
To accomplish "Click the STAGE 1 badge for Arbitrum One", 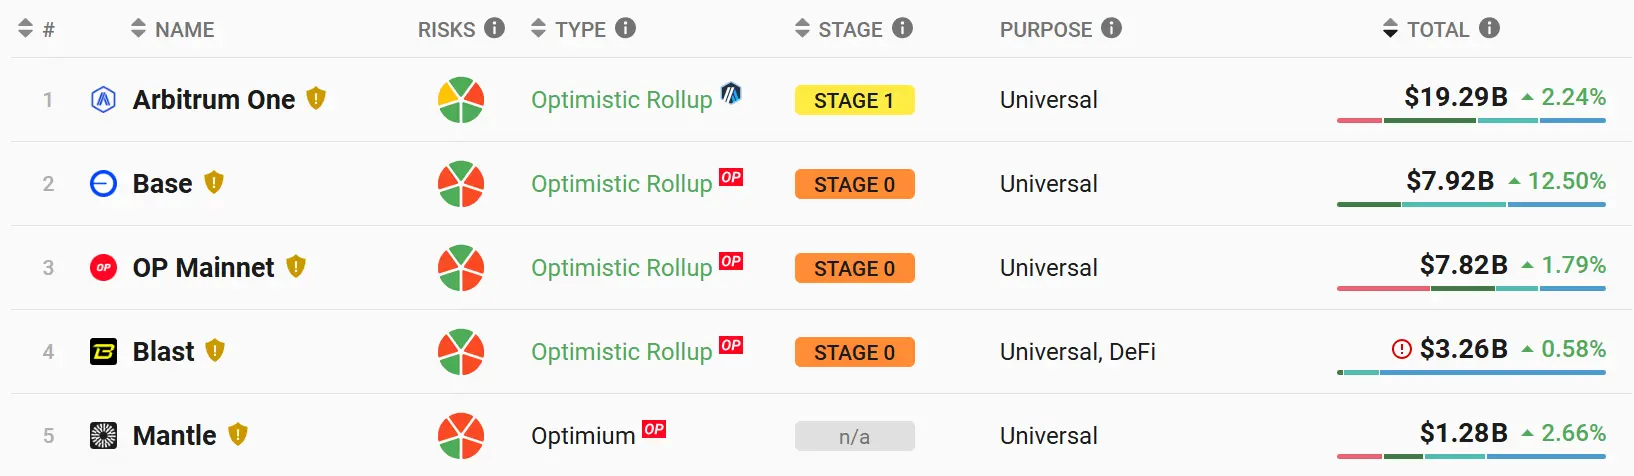I will [x=854, y=100].
